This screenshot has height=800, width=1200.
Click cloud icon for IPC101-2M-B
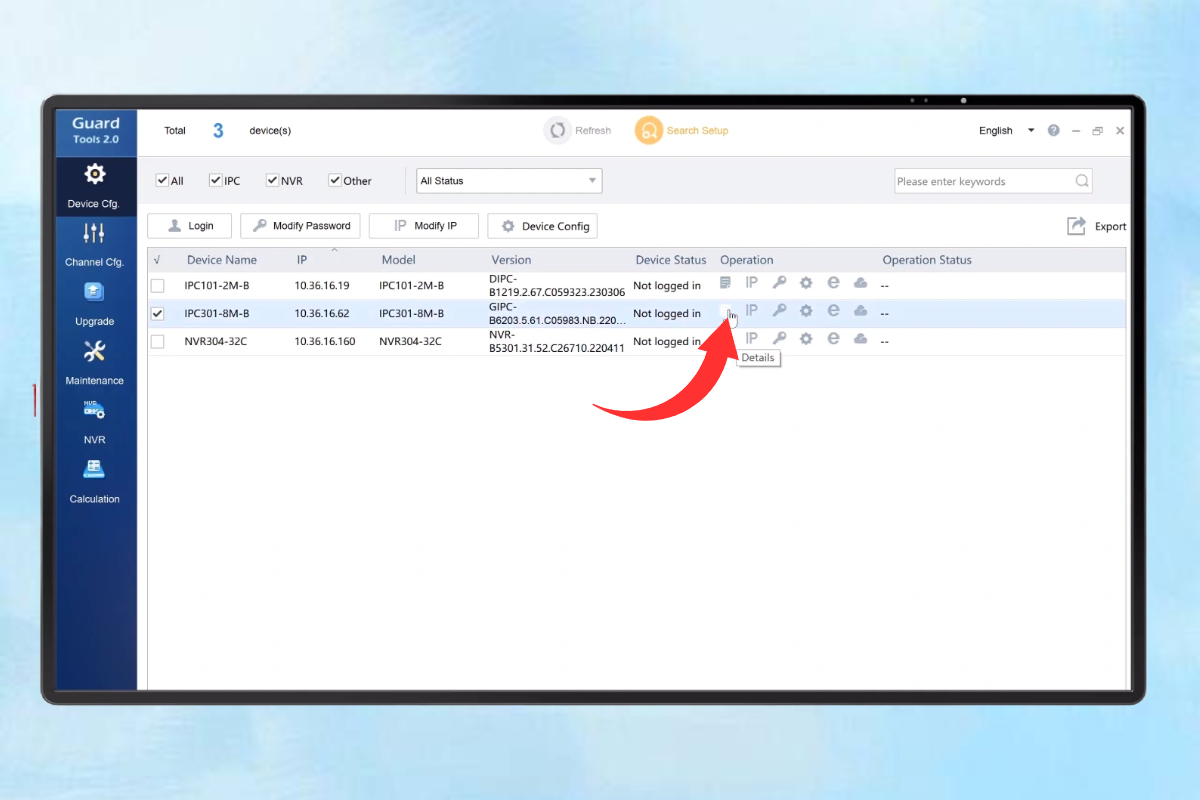[860, 284]
